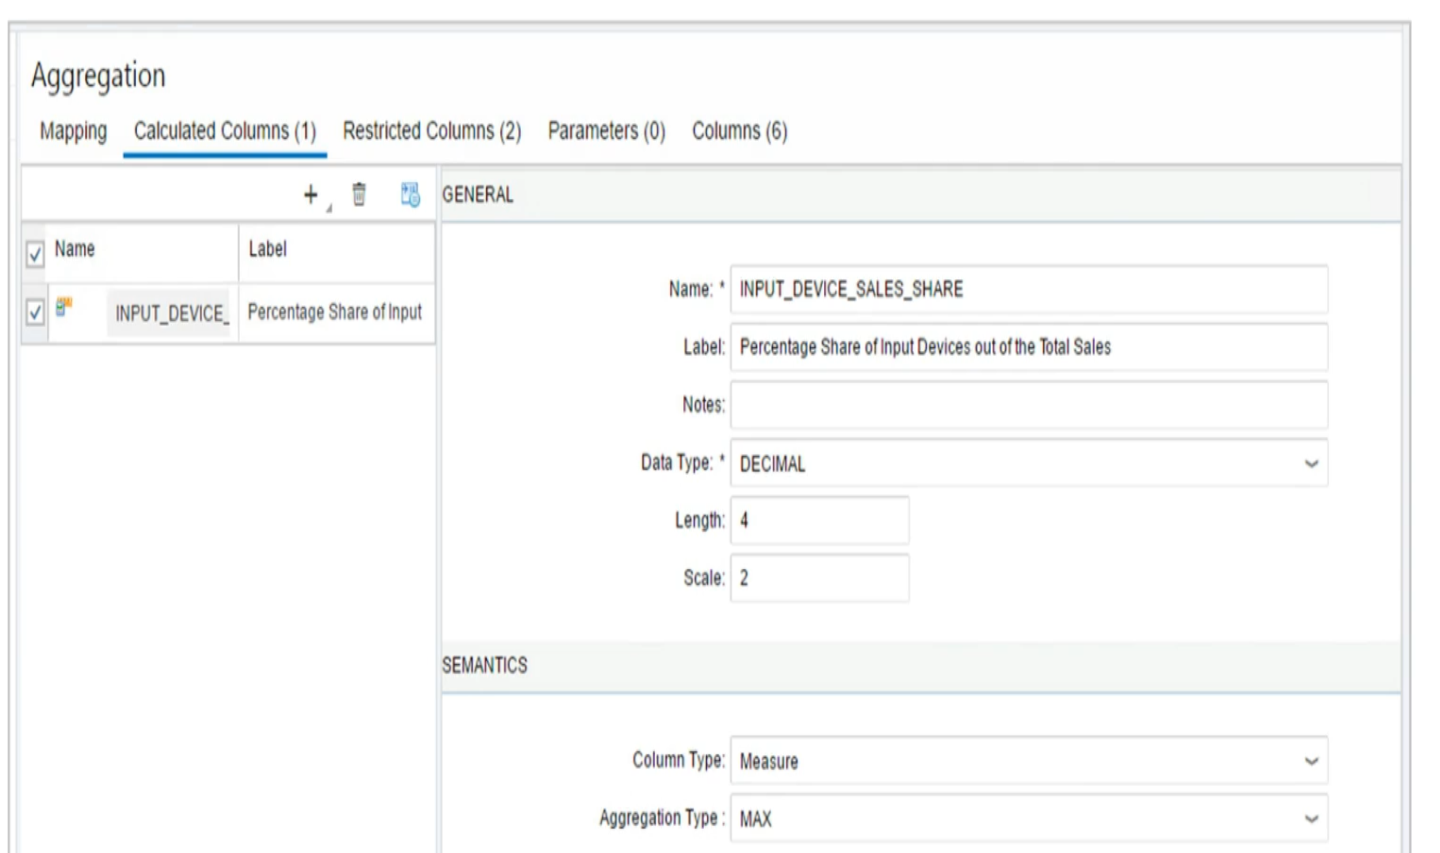Delete selected column using trash icon
This screenshot has height=853, width=1440.
359,194
